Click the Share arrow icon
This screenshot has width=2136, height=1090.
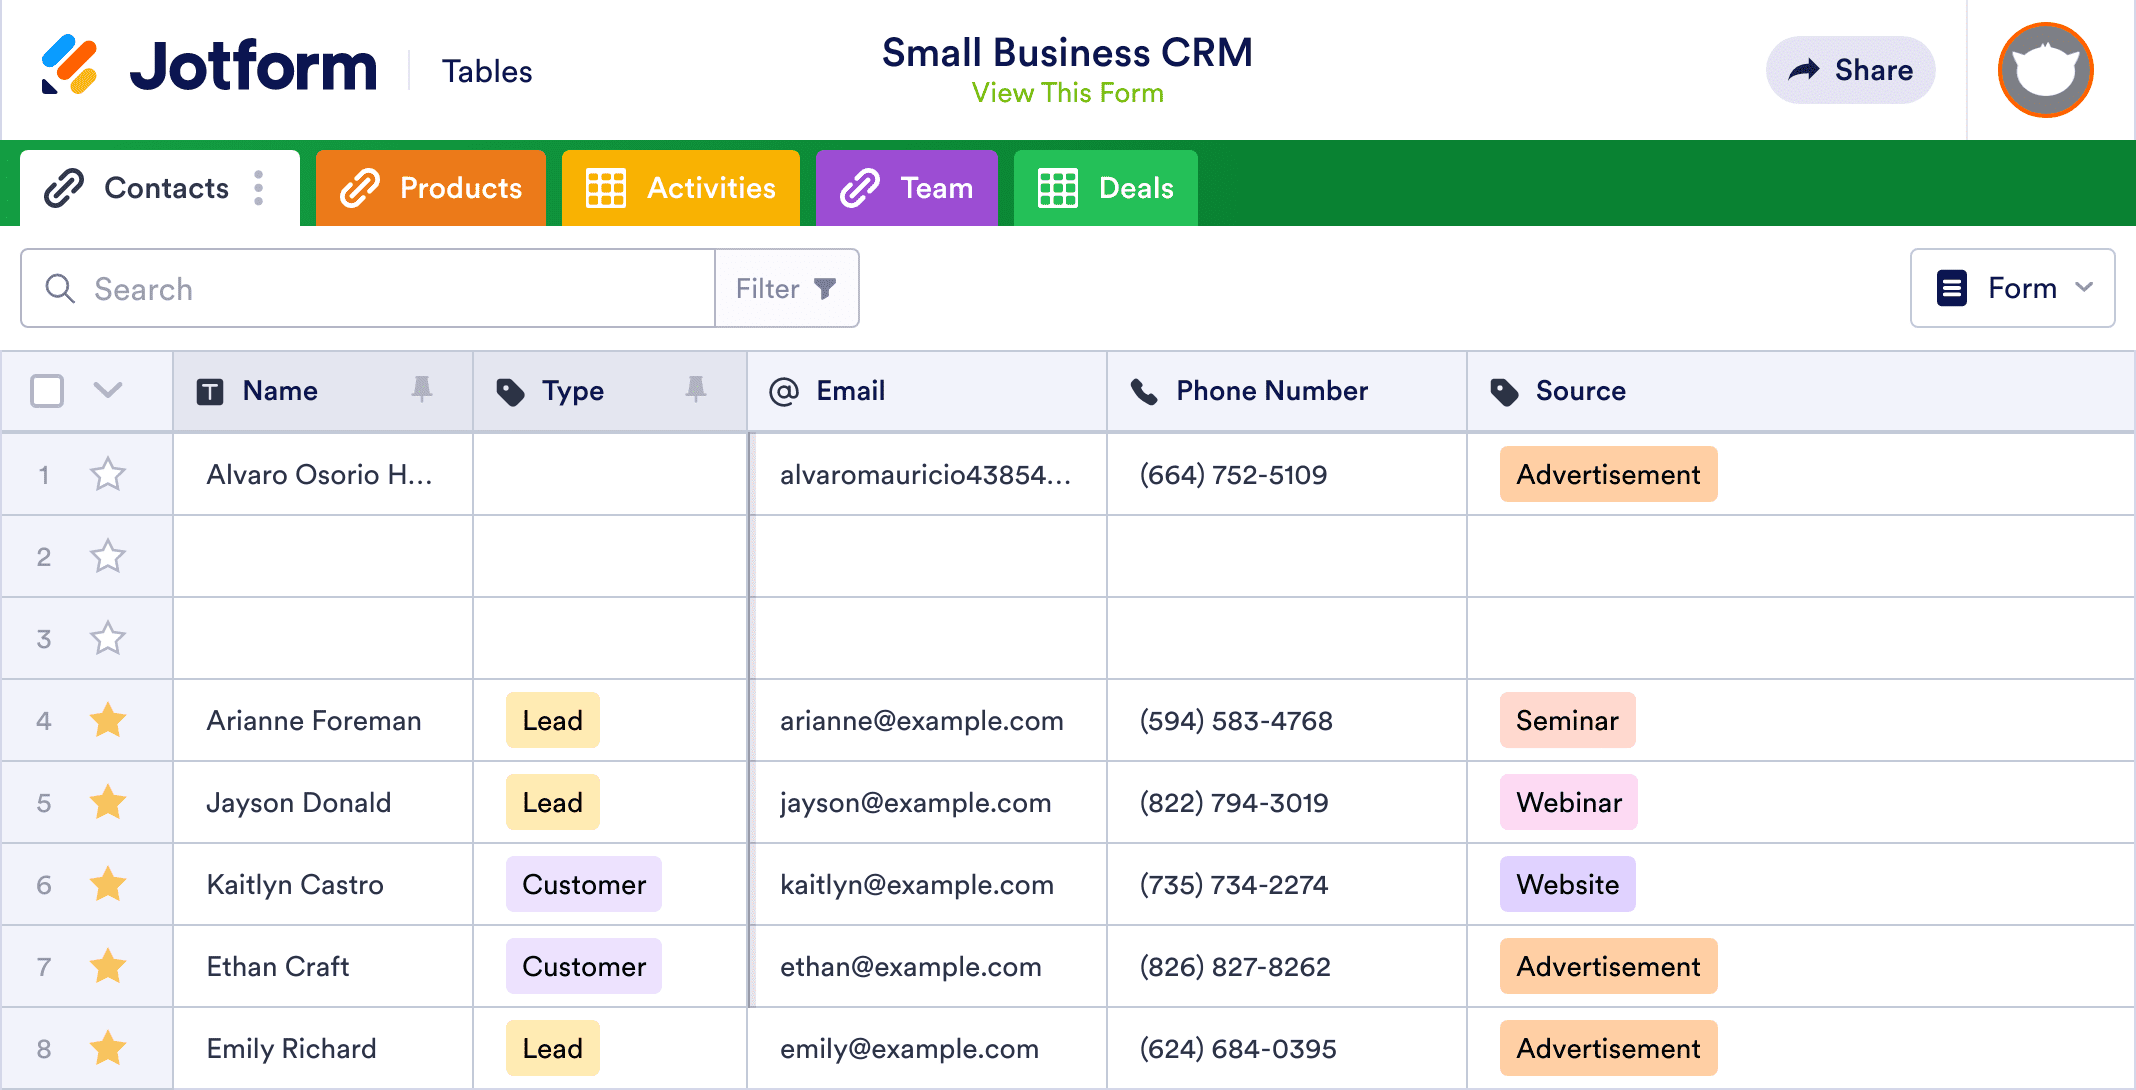[1804, 69]
